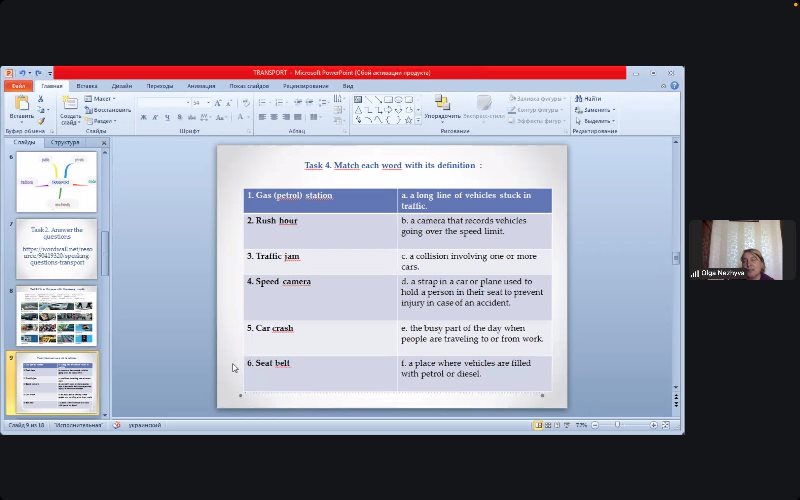Decrease font size with the small A icon
Image resolution: width=800 pixels, height=500 pixels.
[229, 103]
